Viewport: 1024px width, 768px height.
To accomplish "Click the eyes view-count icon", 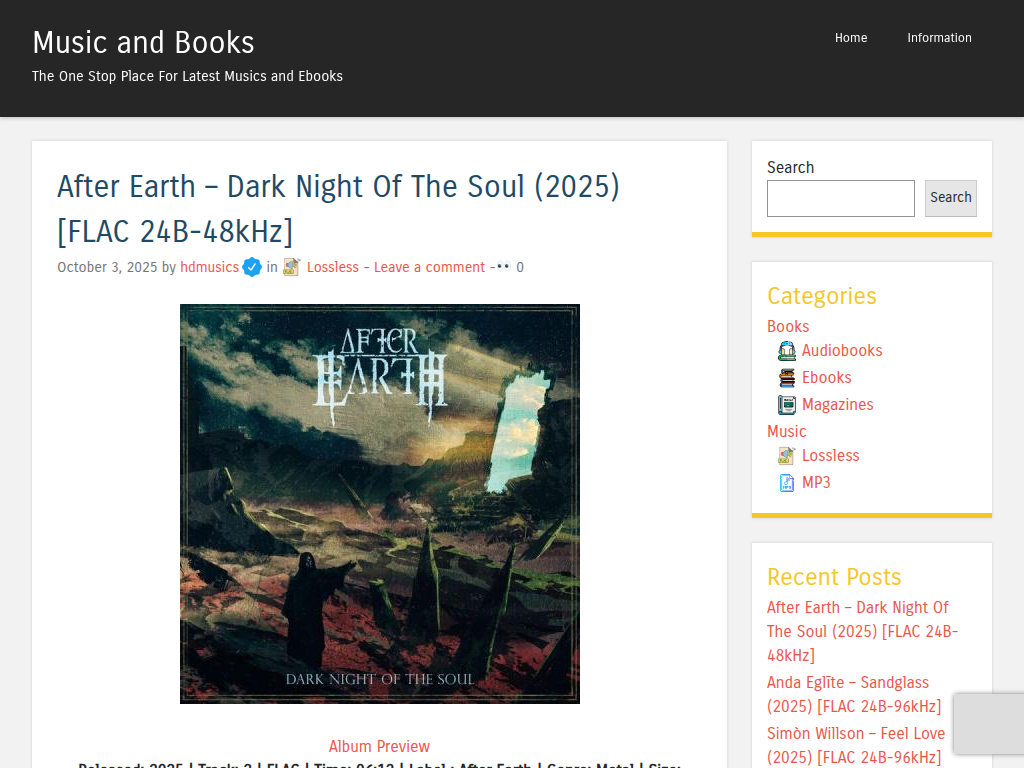I will click(x=503, y=266).
